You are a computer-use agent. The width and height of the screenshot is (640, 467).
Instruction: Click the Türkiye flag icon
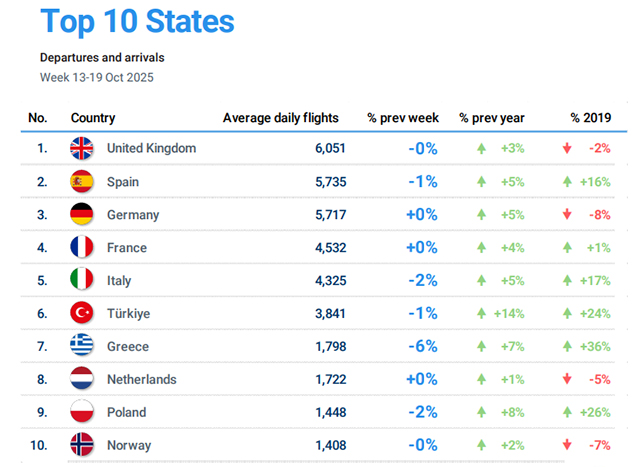pyautogui.click(x=82, y=314)
